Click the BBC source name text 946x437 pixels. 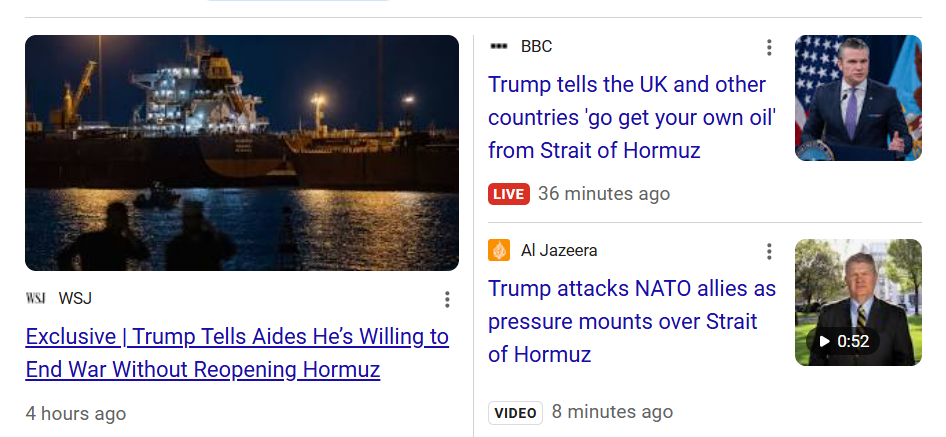point(536,47)
